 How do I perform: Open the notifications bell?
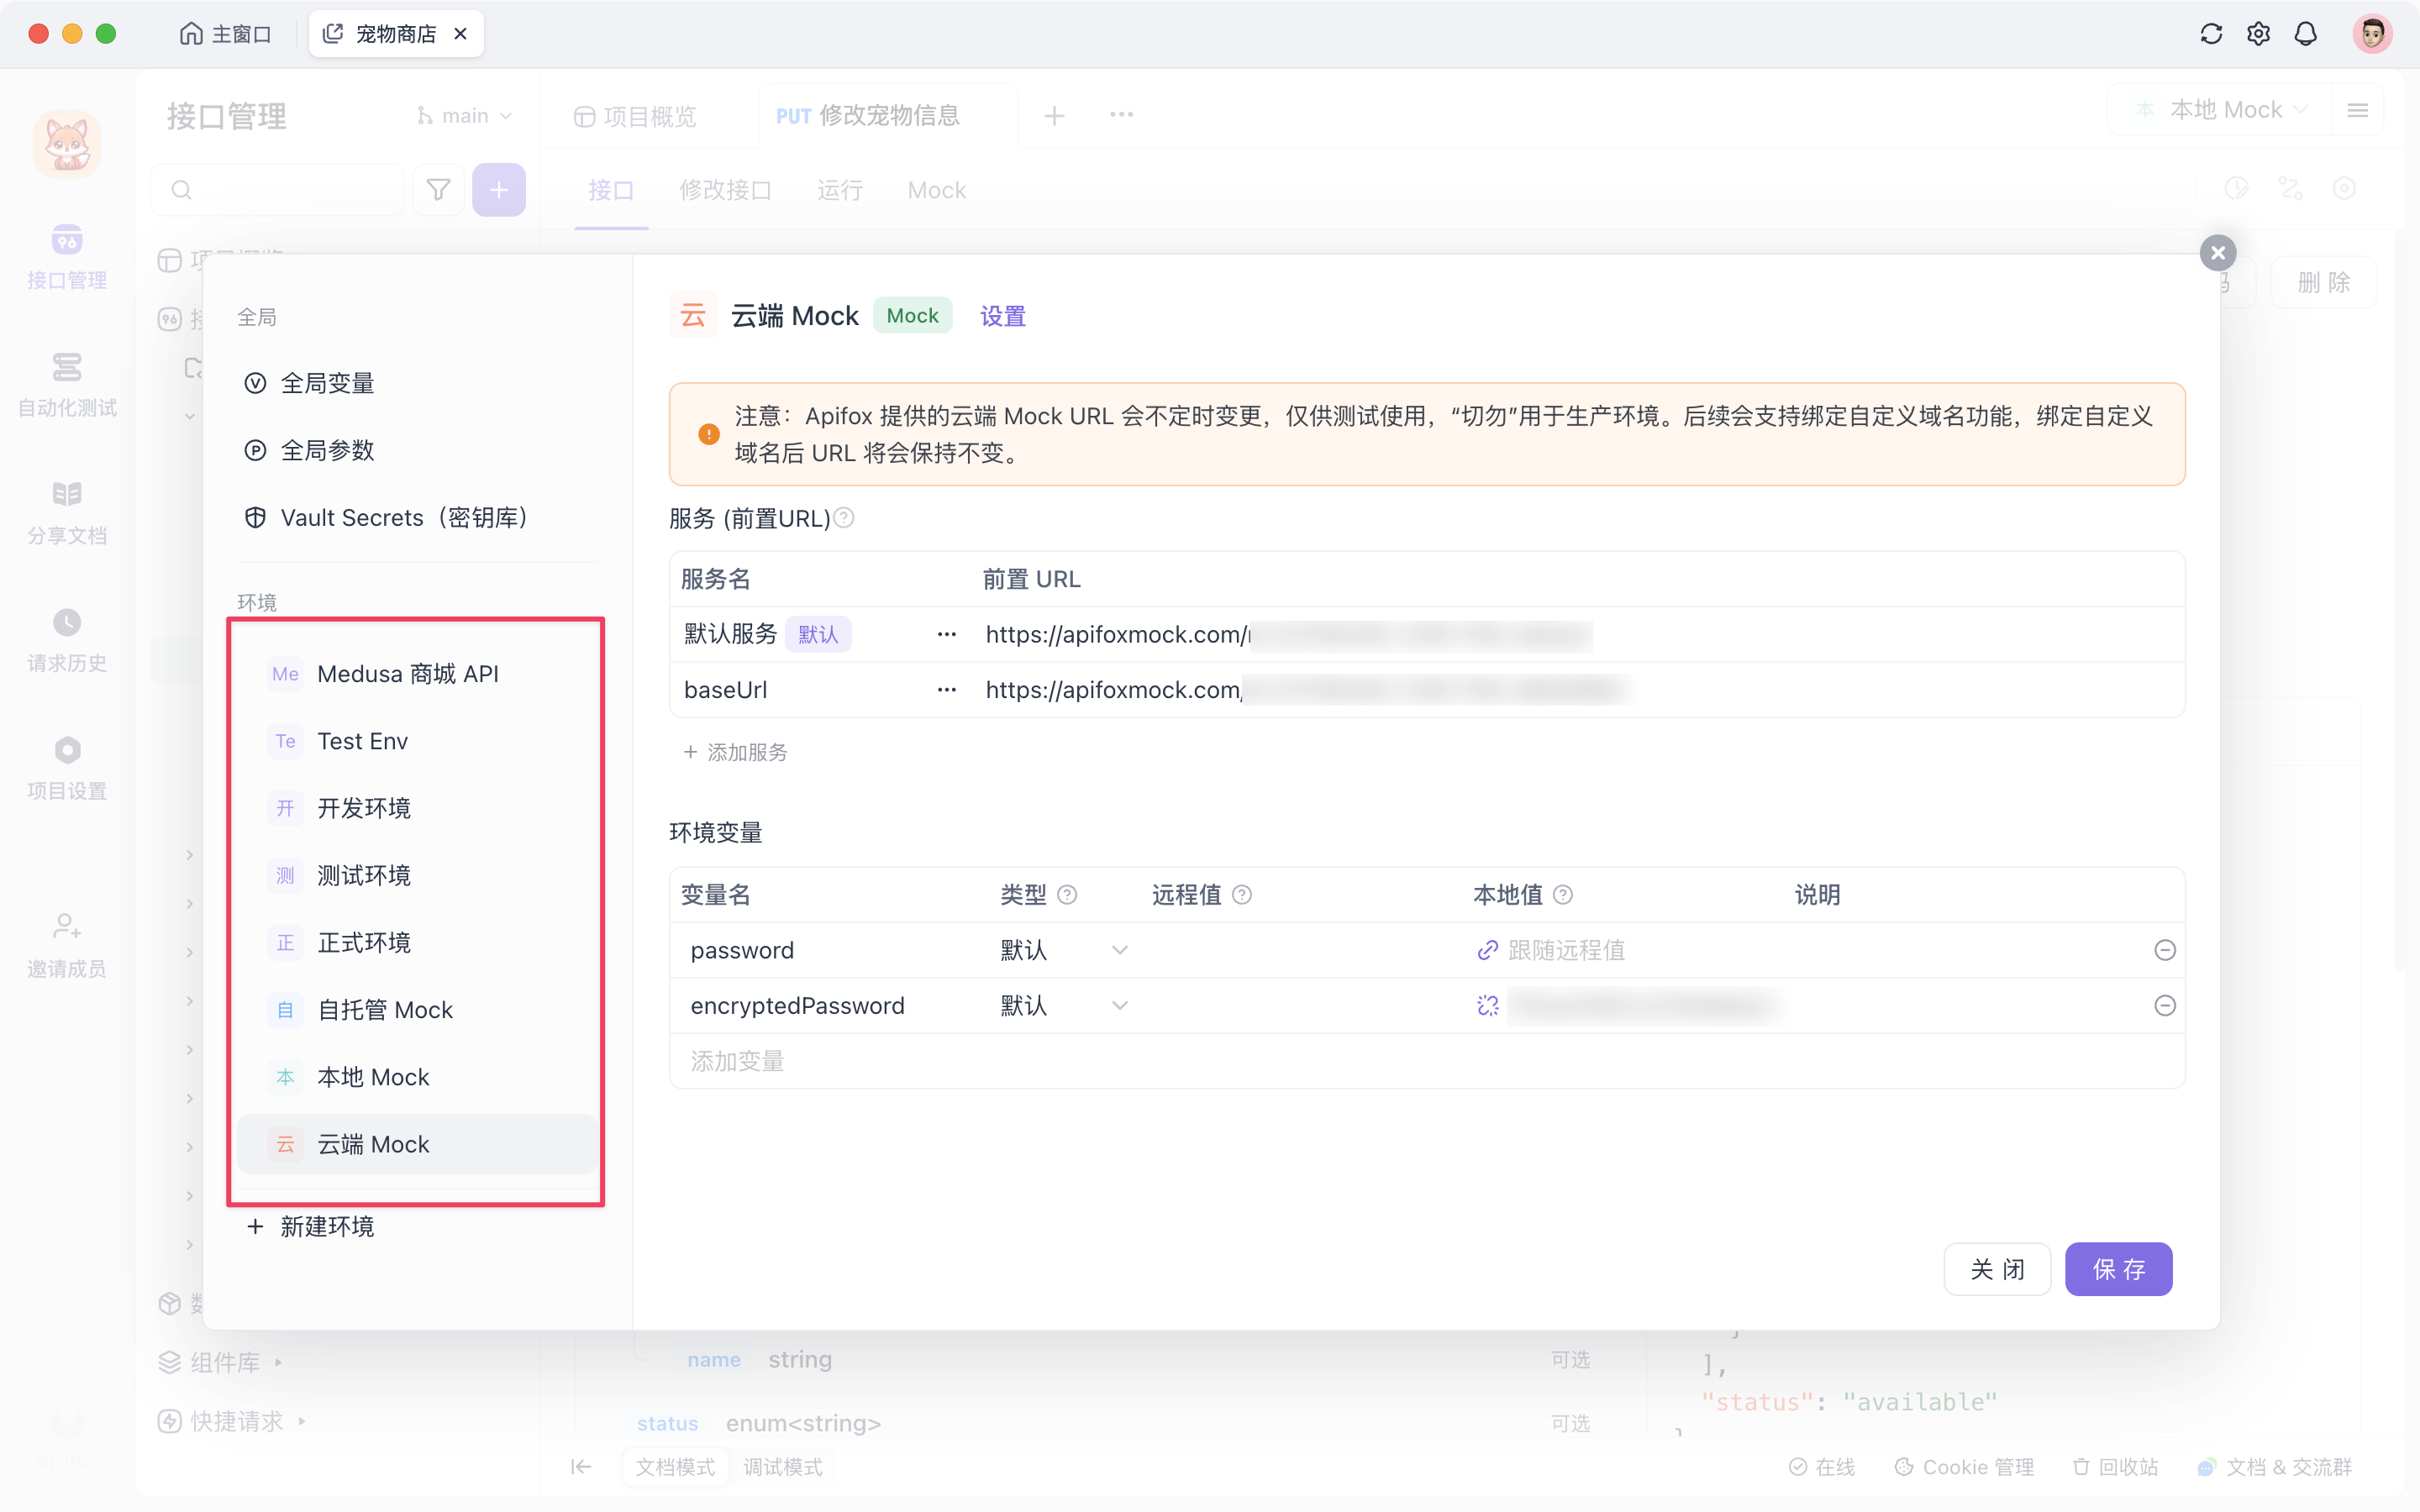coord(2306,33)
